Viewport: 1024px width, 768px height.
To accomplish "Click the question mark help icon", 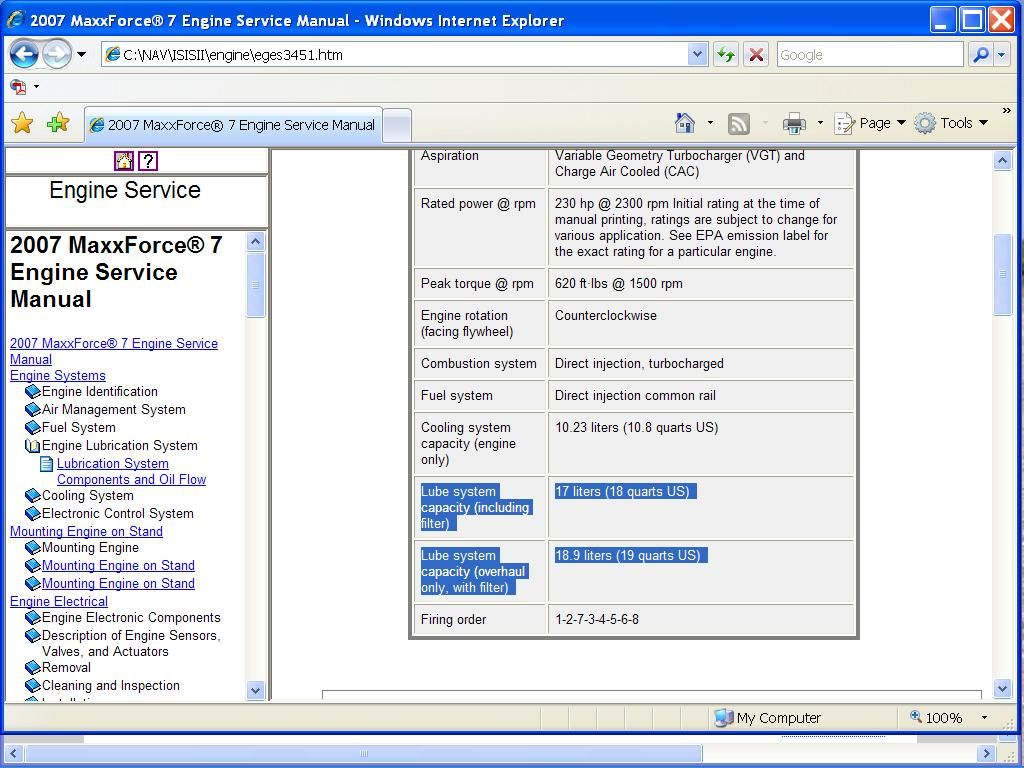I will pos(148,161).
